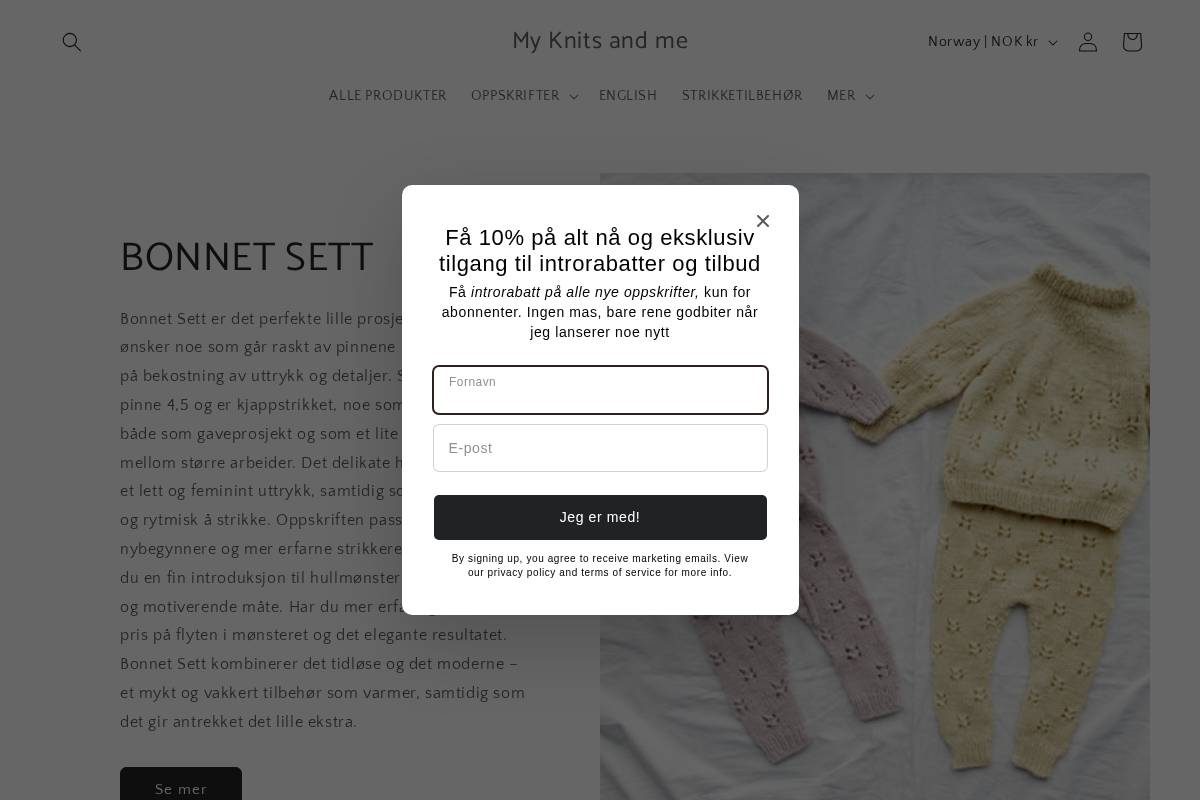Image resolution: width=1200 pixels, height=800 pixels.
Task: Select ALLE PRODUKTER in the navigation
Action: [x=388, y=96]
